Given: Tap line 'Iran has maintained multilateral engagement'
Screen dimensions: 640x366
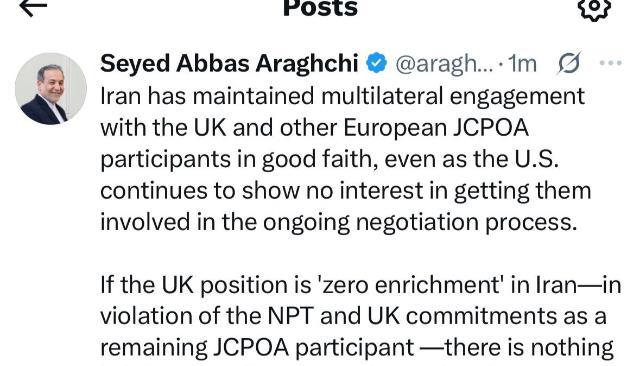Looking at the screenshot, I should coord(343,96).
